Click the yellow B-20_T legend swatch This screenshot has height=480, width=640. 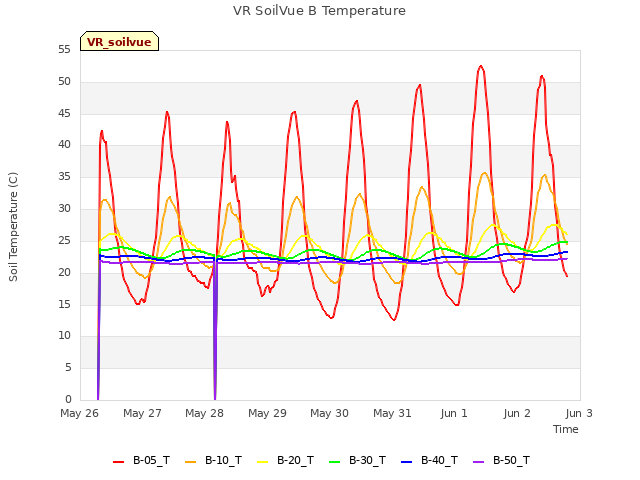tap(262, 462)
